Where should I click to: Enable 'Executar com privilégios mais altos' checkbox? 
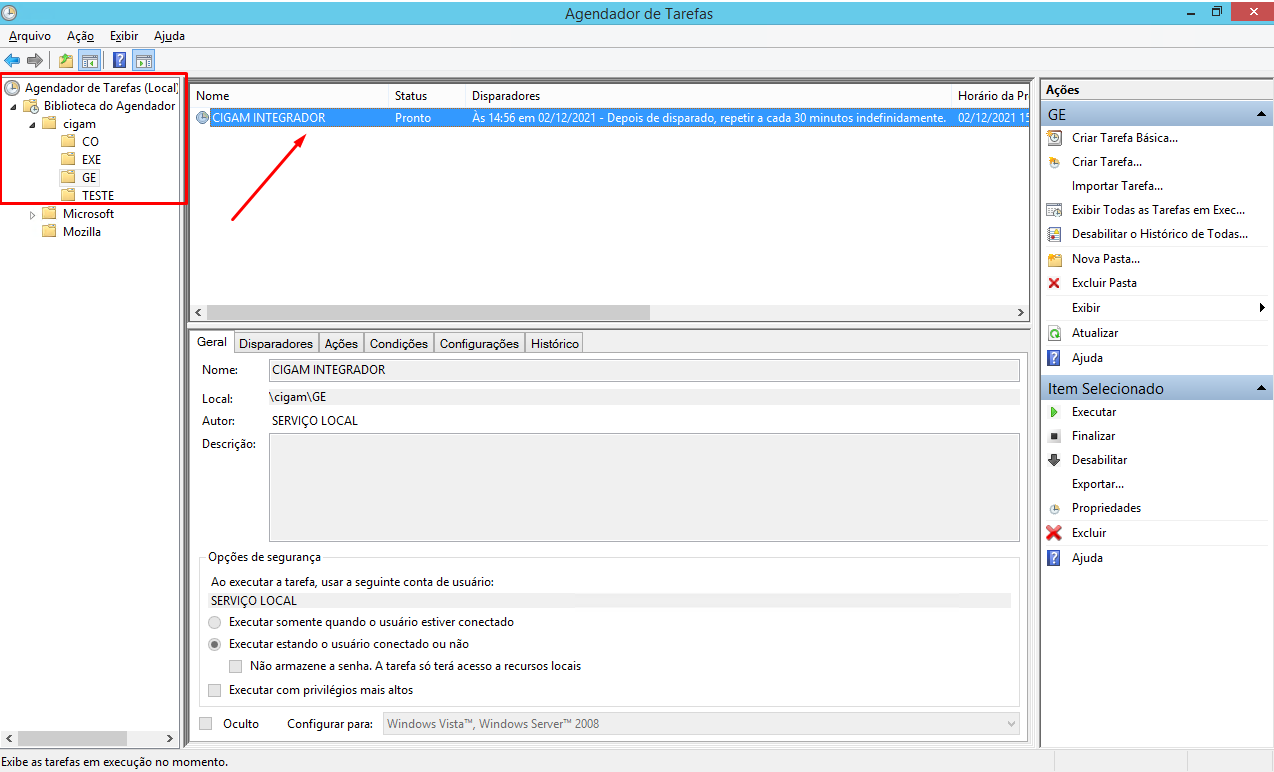click(x=214, y=690)
